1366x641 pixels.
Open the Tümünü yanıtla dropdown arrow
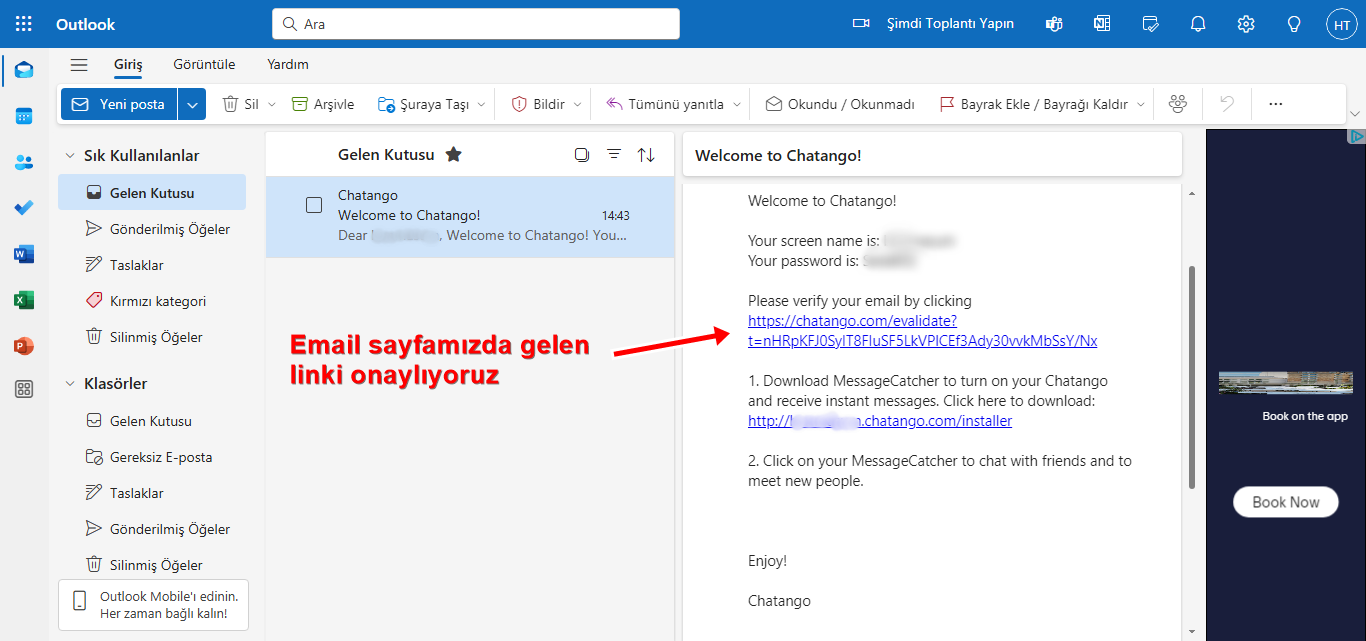(x=737, y=104)
